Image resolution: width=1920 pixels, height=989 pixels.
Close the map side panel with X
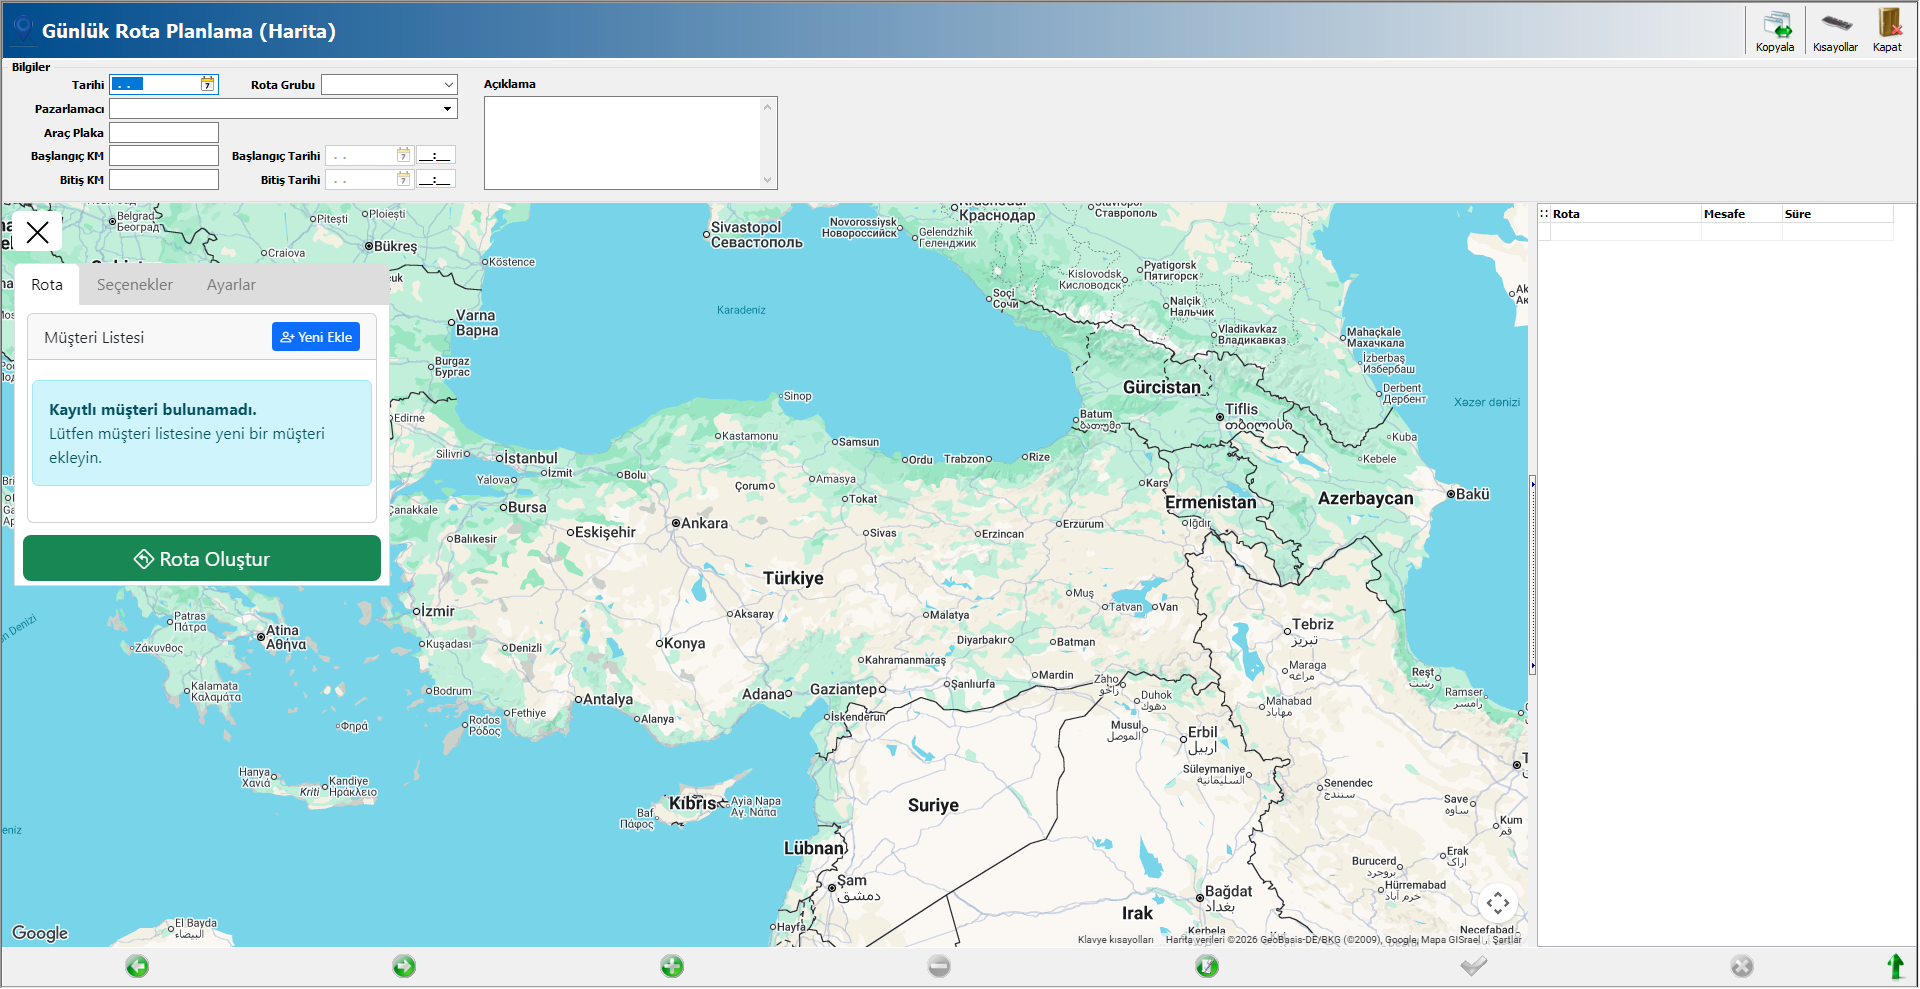coord(38,232)
